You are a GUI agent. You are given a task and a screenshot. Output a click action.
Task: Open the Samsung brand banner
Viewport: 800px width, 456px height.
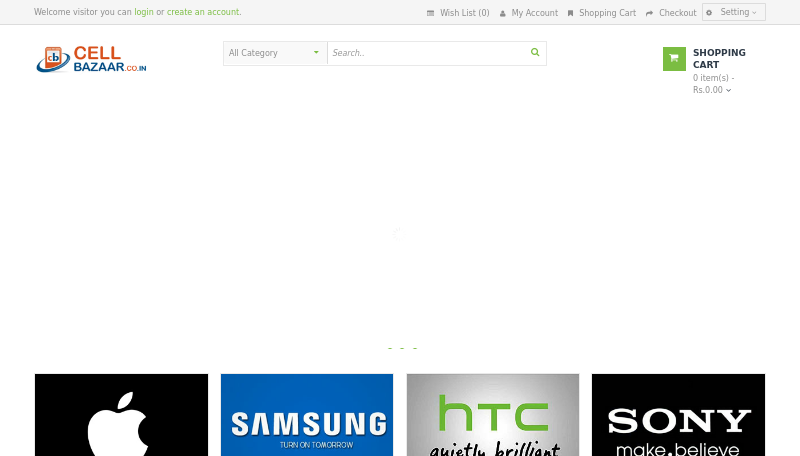tap(307, 415)
